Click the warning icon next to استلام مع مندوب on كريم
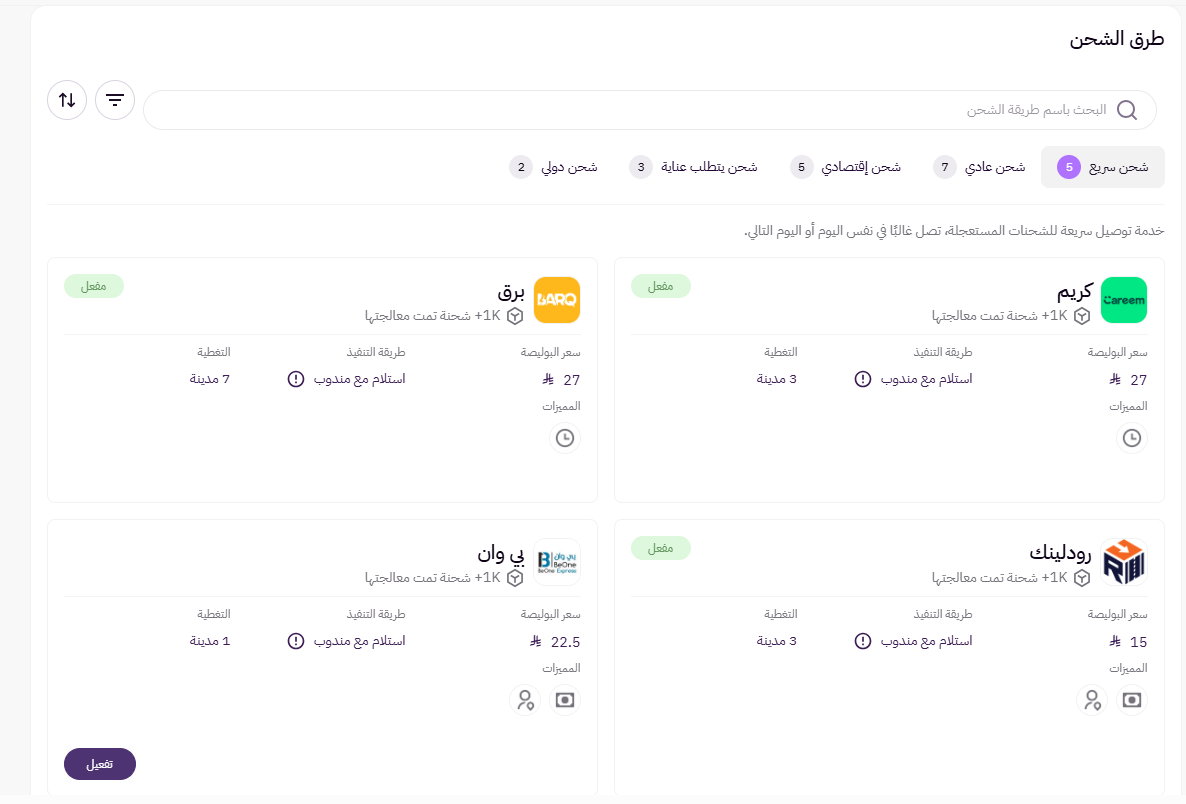1186x804 pixels. click(862, 379)
